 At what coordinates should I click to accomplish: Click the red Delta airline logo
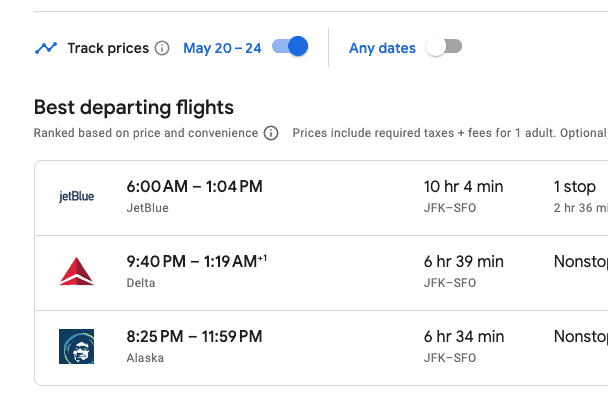click(x=77, y=271)
